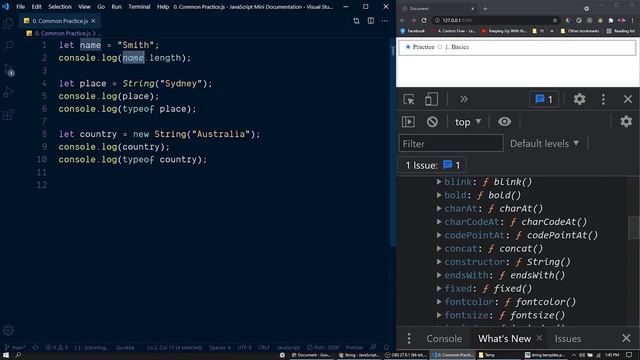Click Port : 5500 in status bar

point(323,347)
